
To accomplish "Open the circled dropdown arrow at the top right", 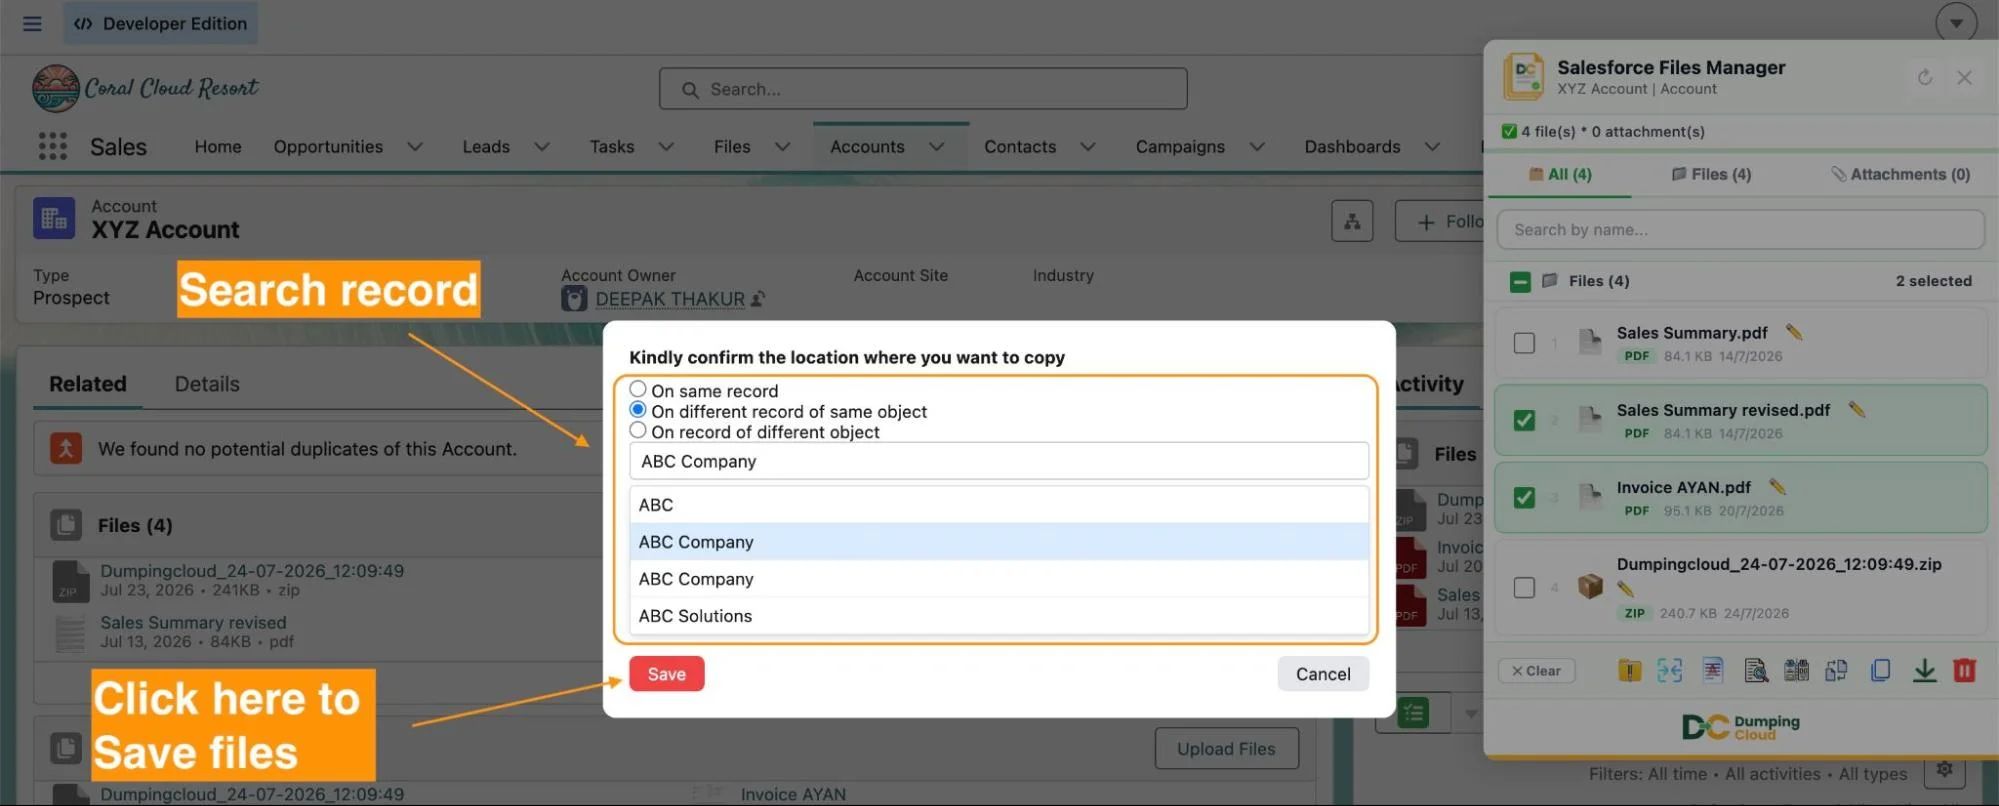I will pyautogui.click(x=1956, y=23).
